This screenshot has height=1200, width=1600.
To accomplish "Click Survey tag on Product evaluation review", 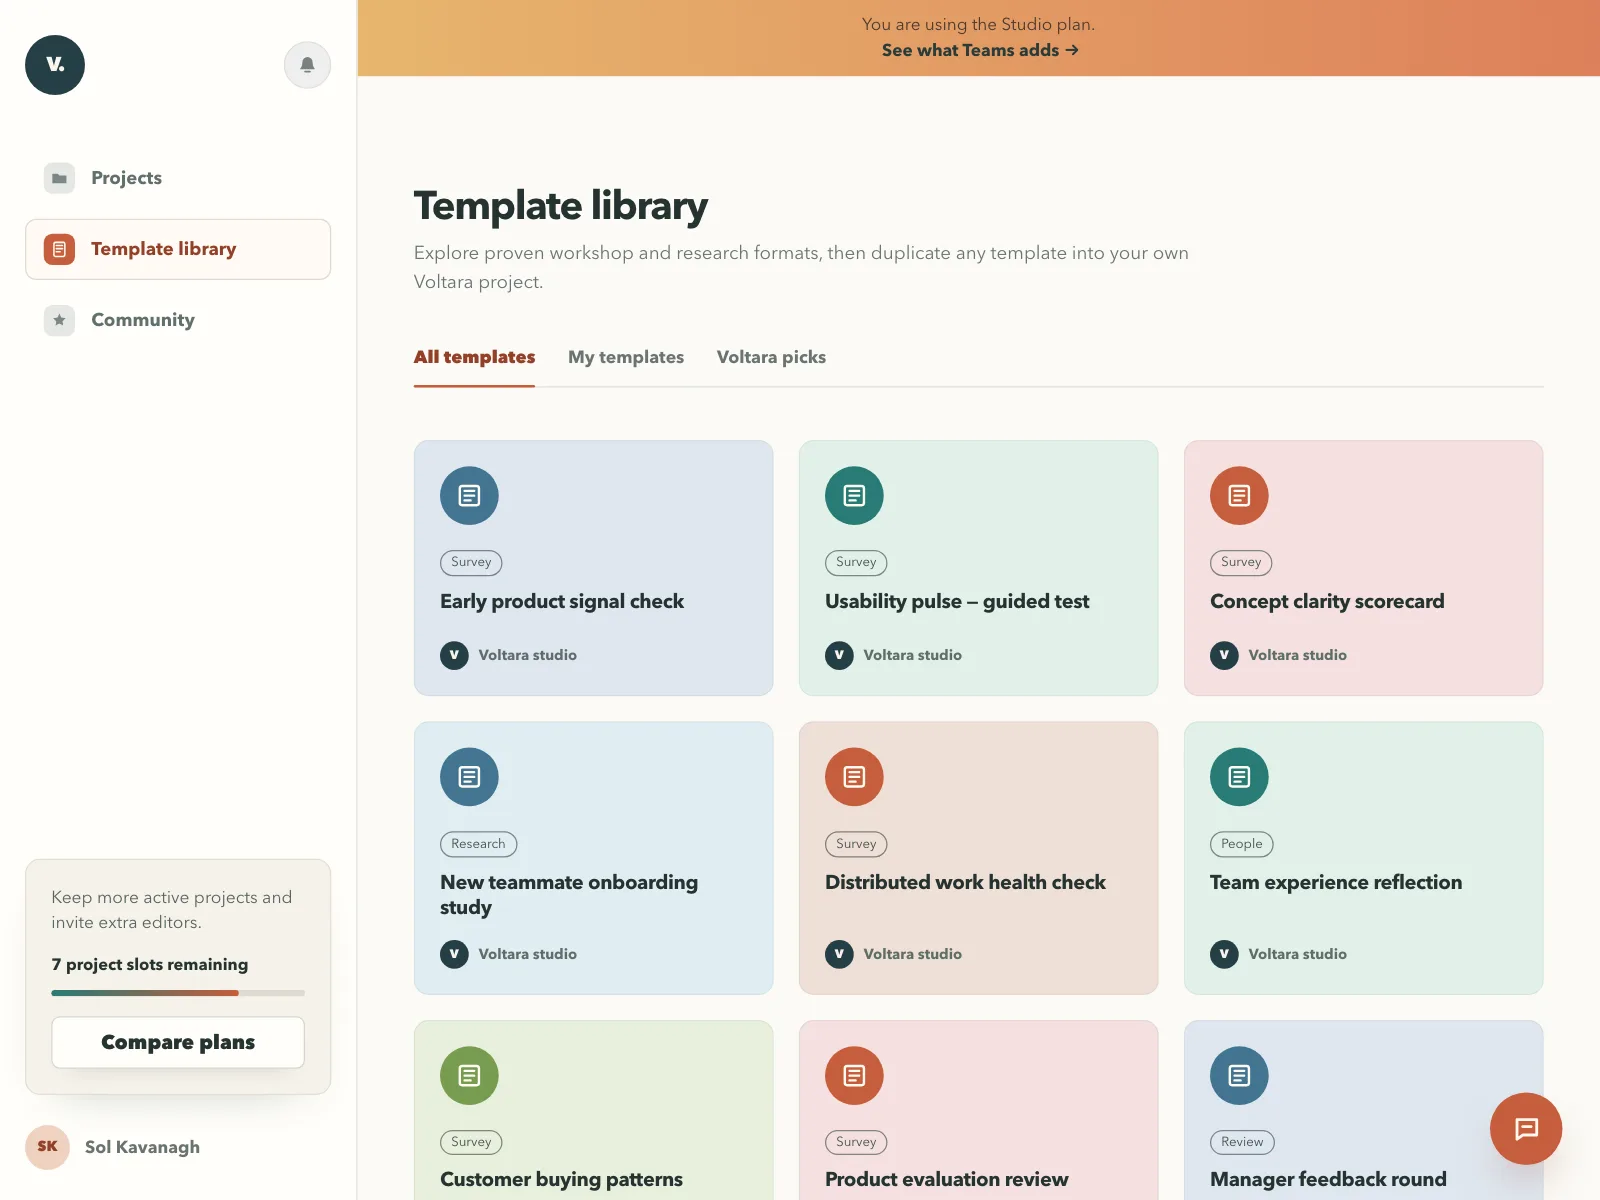I will click(x=856, y=1142).
